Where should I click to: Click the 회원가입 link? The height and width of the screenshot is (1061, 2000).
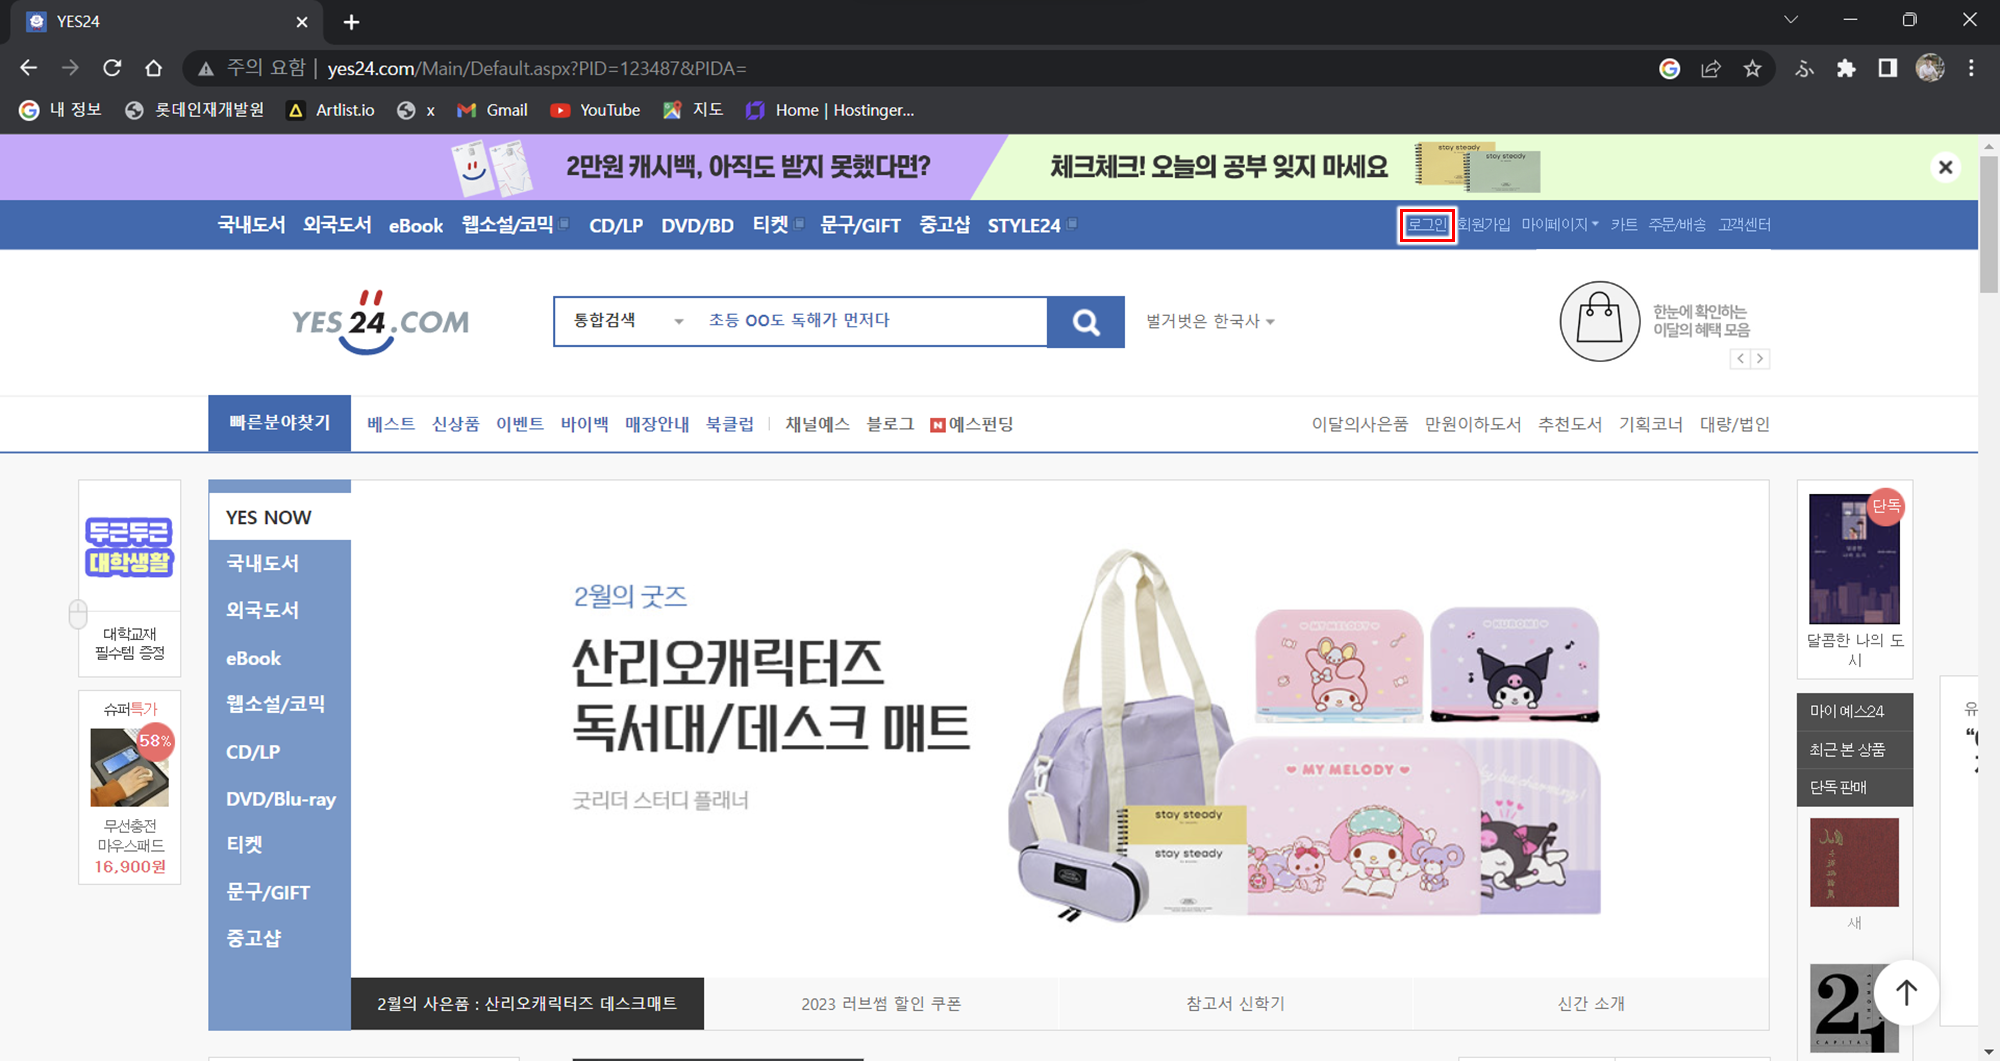(1483, 225)
